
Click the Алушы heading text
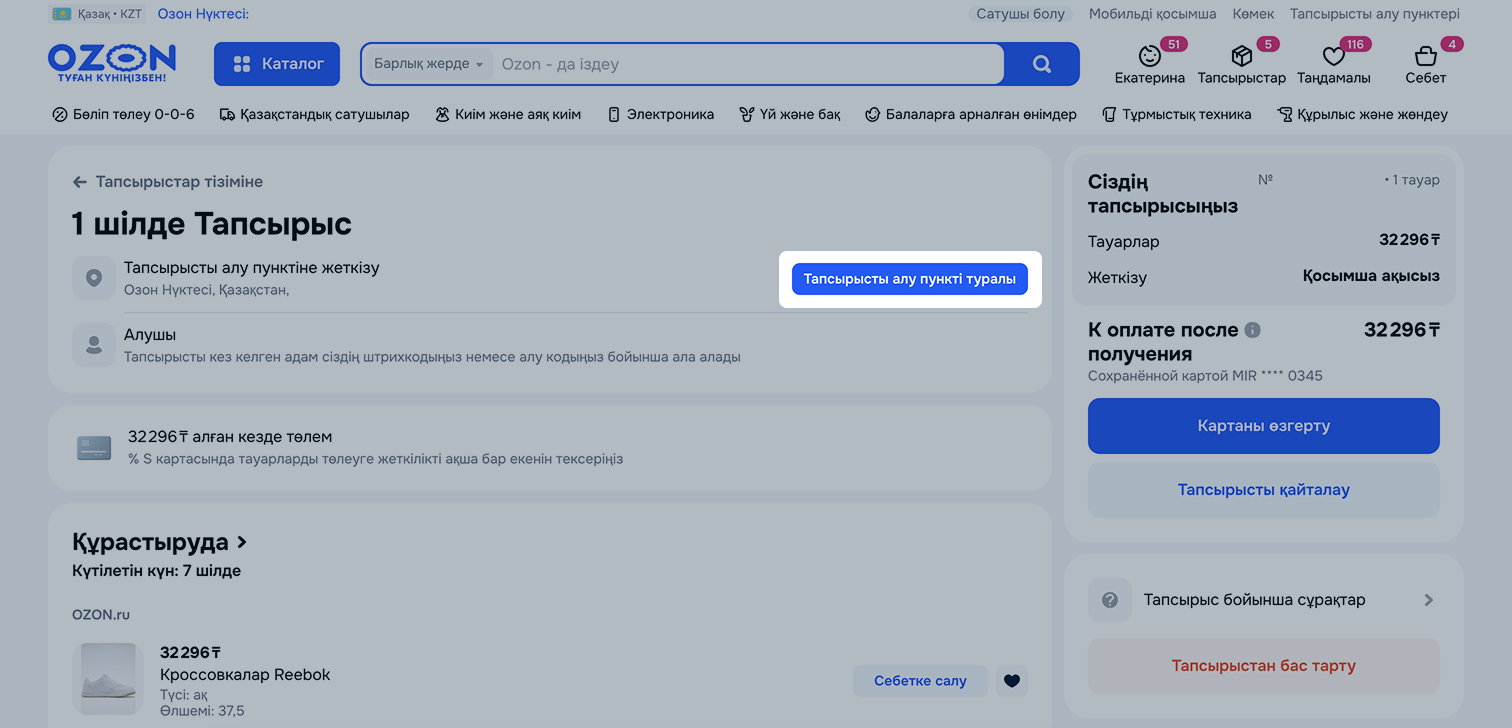[150, 335]
